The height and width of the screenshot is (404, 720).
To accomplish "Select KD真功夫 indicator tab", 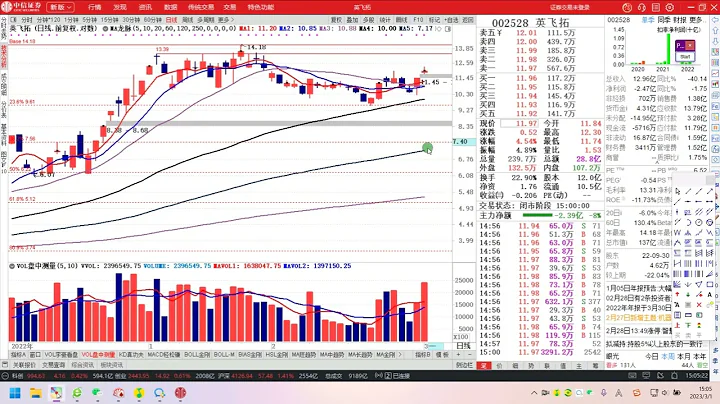I will coord(131,355).
